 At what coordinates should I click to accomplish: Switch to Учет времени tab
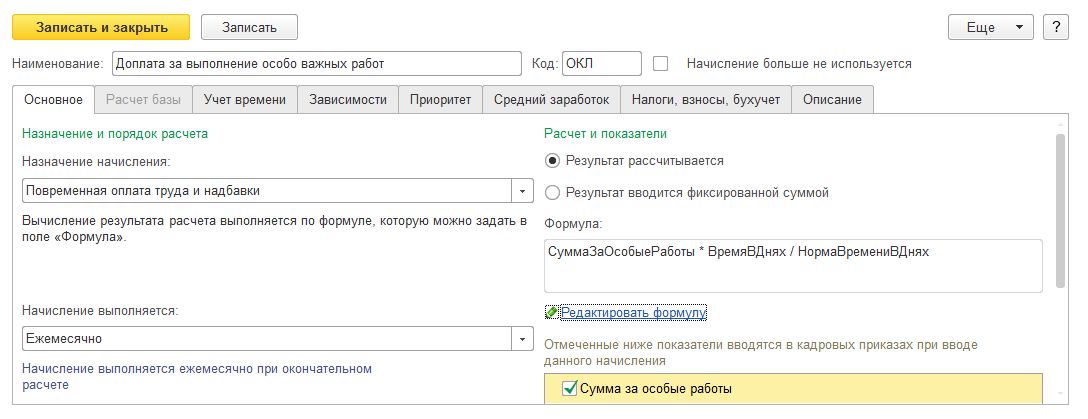point(245,100)
